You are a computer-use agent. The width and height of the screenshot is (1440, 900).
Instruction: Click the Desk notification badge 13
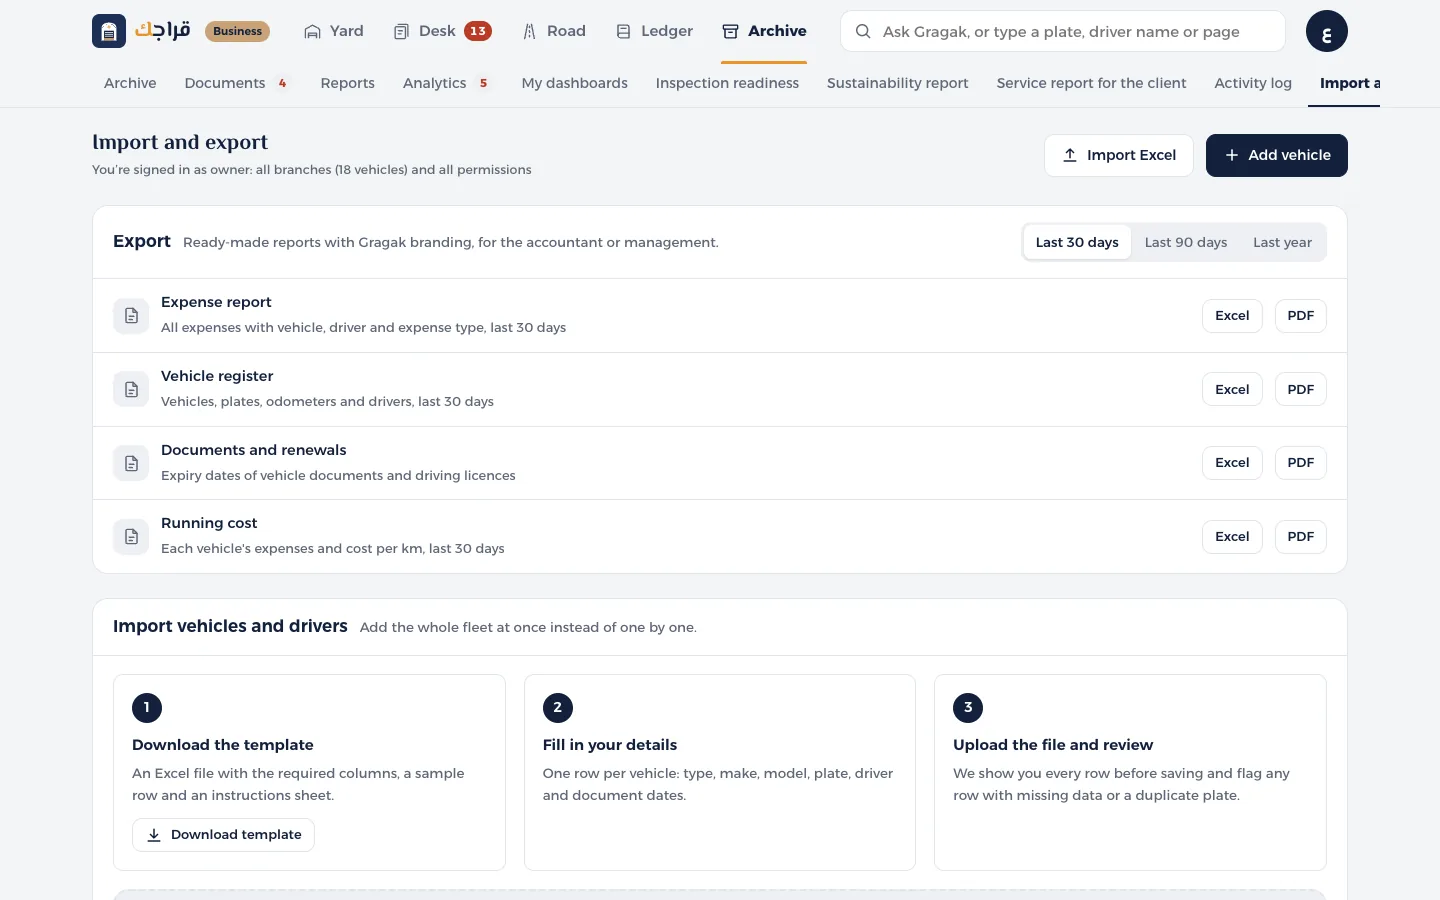coord(478,31)
